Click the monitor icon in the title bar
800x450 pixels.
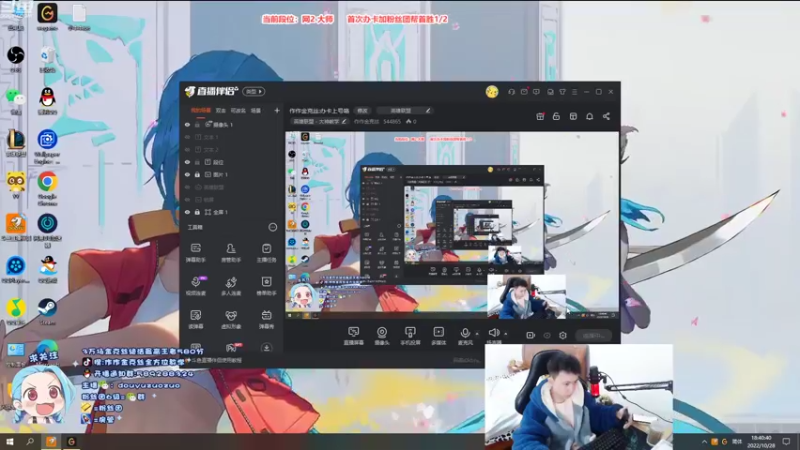coord(550,92)
